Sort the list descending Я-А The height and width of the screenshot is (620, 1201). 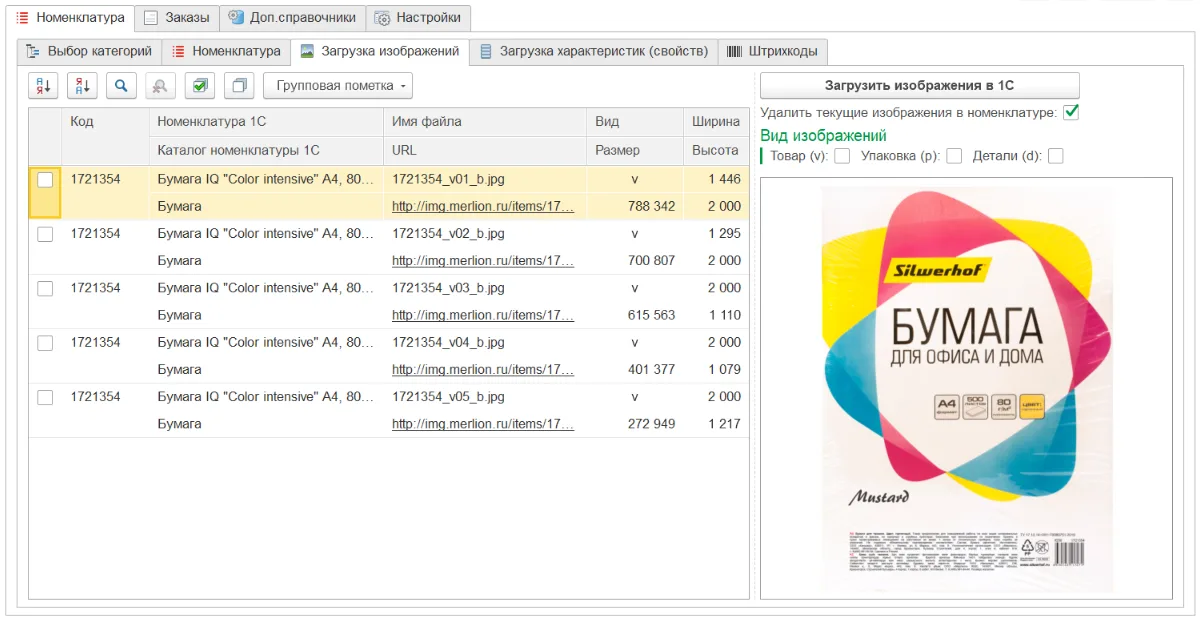pos(82,86)
